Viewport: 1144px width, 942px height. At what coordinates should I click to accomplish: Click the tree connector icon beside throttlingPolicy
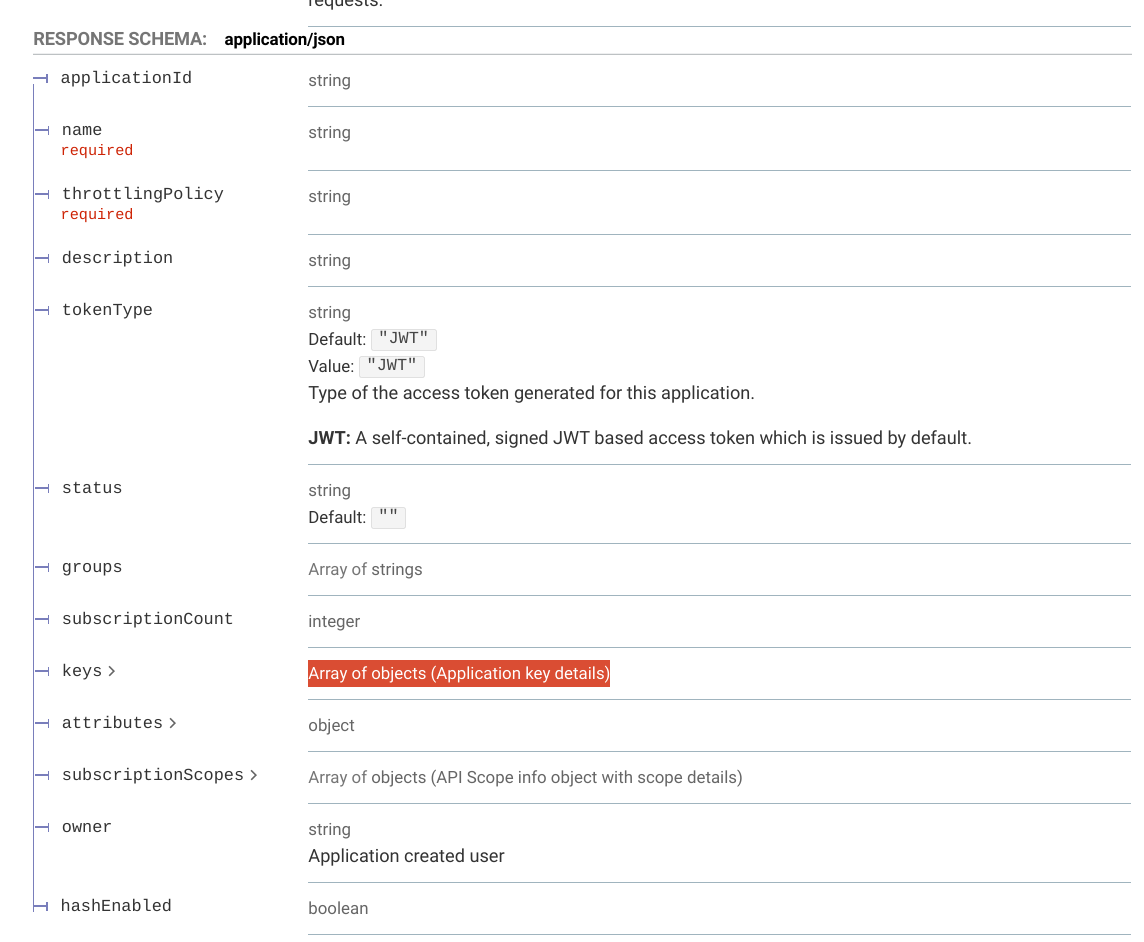pyautogui.click(x=41, y=193)
